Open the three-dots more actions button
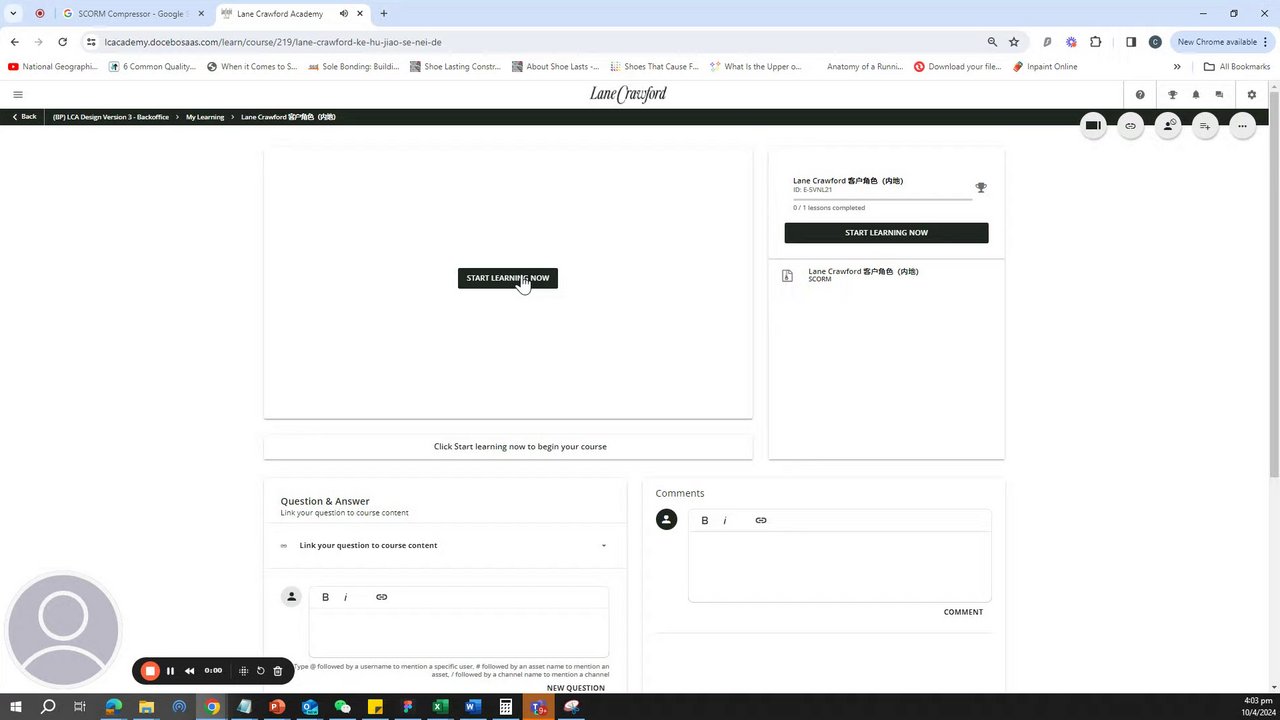The width and height of the screenshot is (1280, 720). click(1242, 126)
